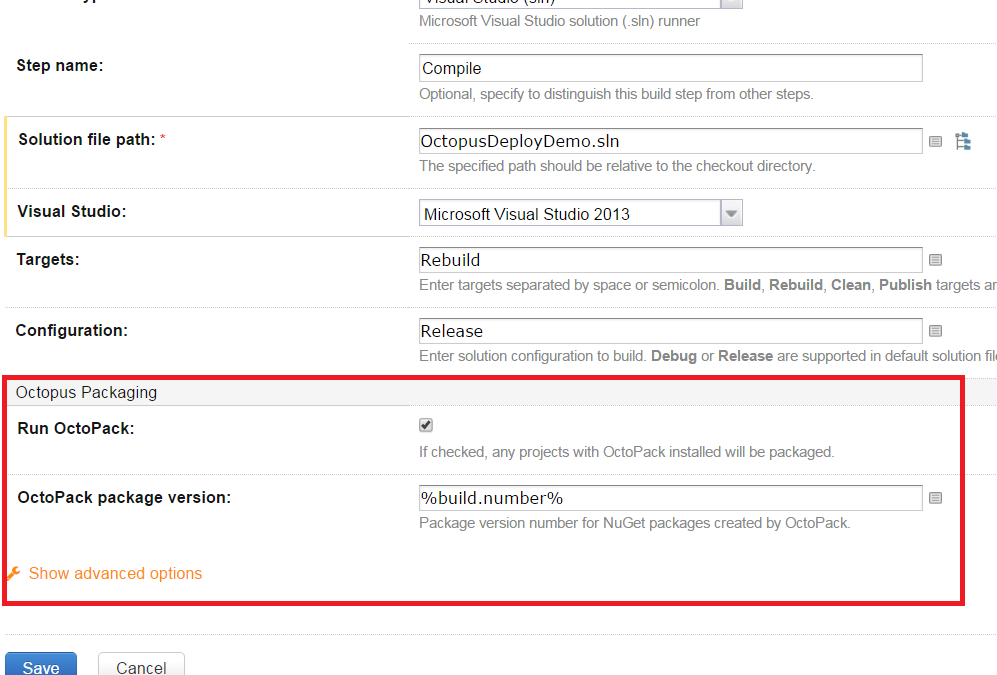Click the Run OctoPack label text
Image resolution: width=997 pixels, height=675 pixels.
tap(76, 428)
